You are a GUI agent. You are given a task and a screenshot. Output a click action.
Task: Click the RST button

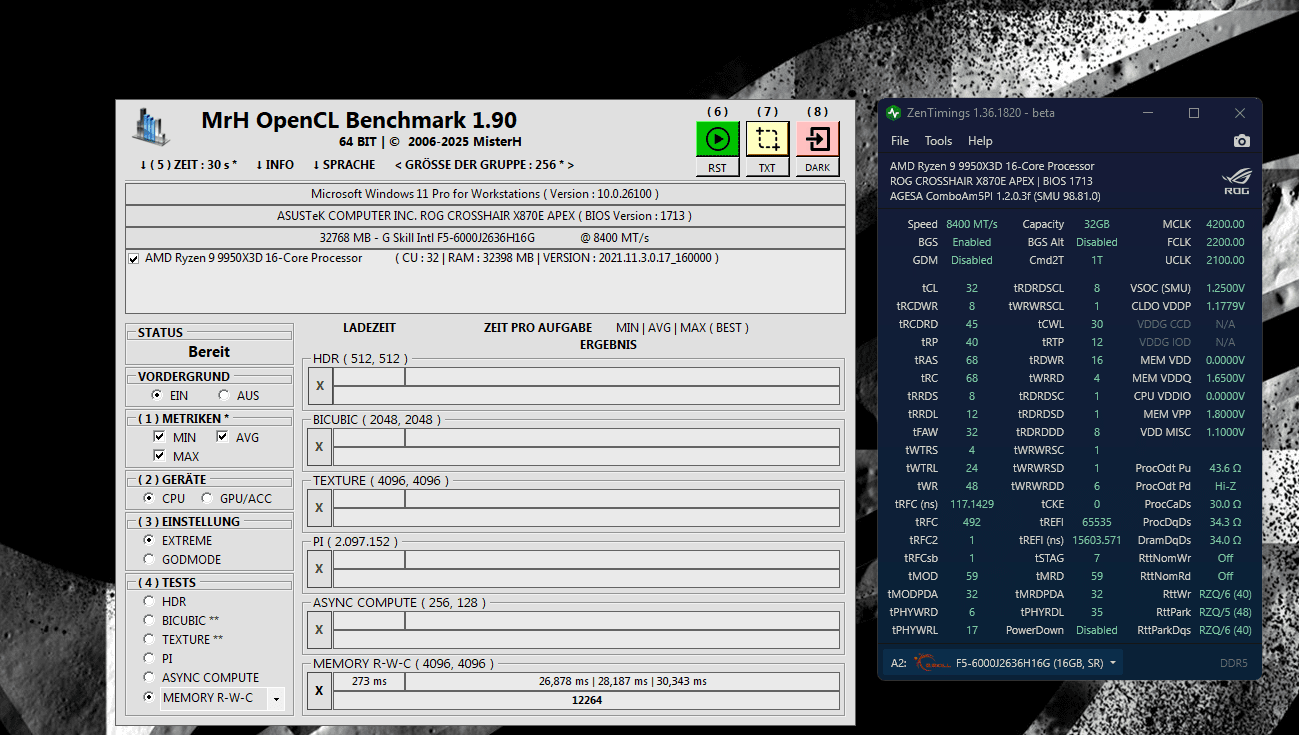[717, 168]
